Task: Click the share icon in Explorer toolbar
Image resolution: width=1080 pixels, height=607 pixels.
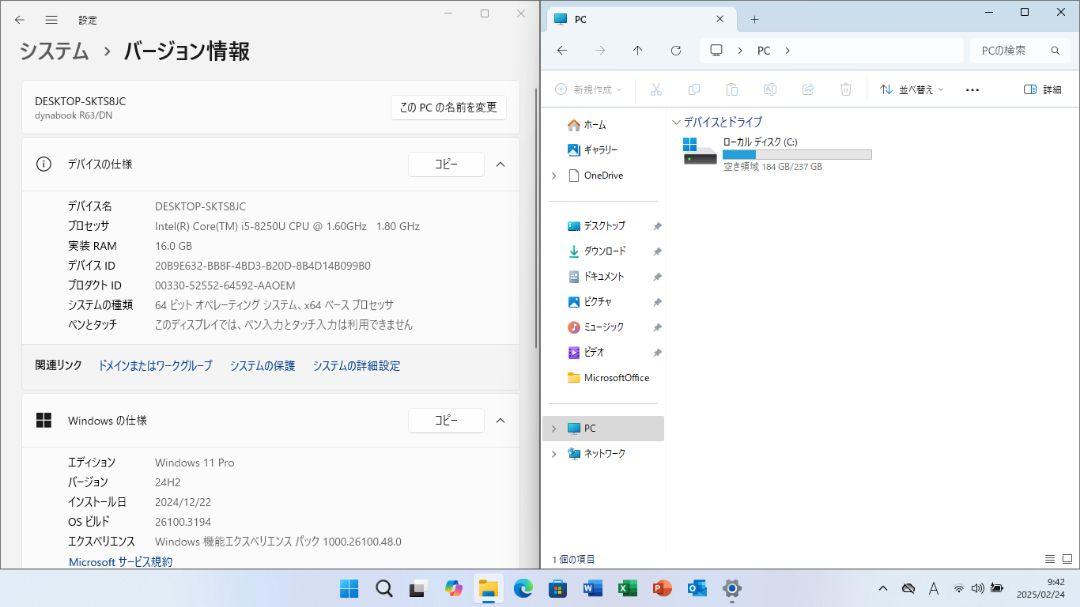Action: pyautogui.click(x=808, y=90)
